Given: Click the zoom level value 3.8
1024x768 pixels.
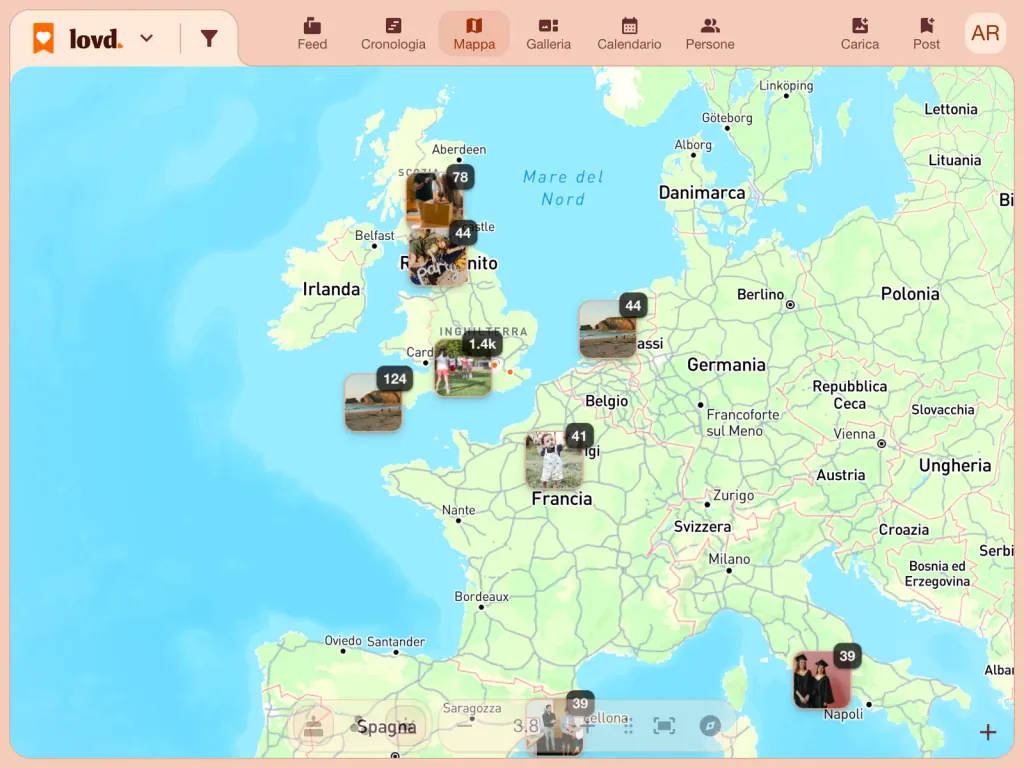Looking at the screenshot, I should [526, 726].
